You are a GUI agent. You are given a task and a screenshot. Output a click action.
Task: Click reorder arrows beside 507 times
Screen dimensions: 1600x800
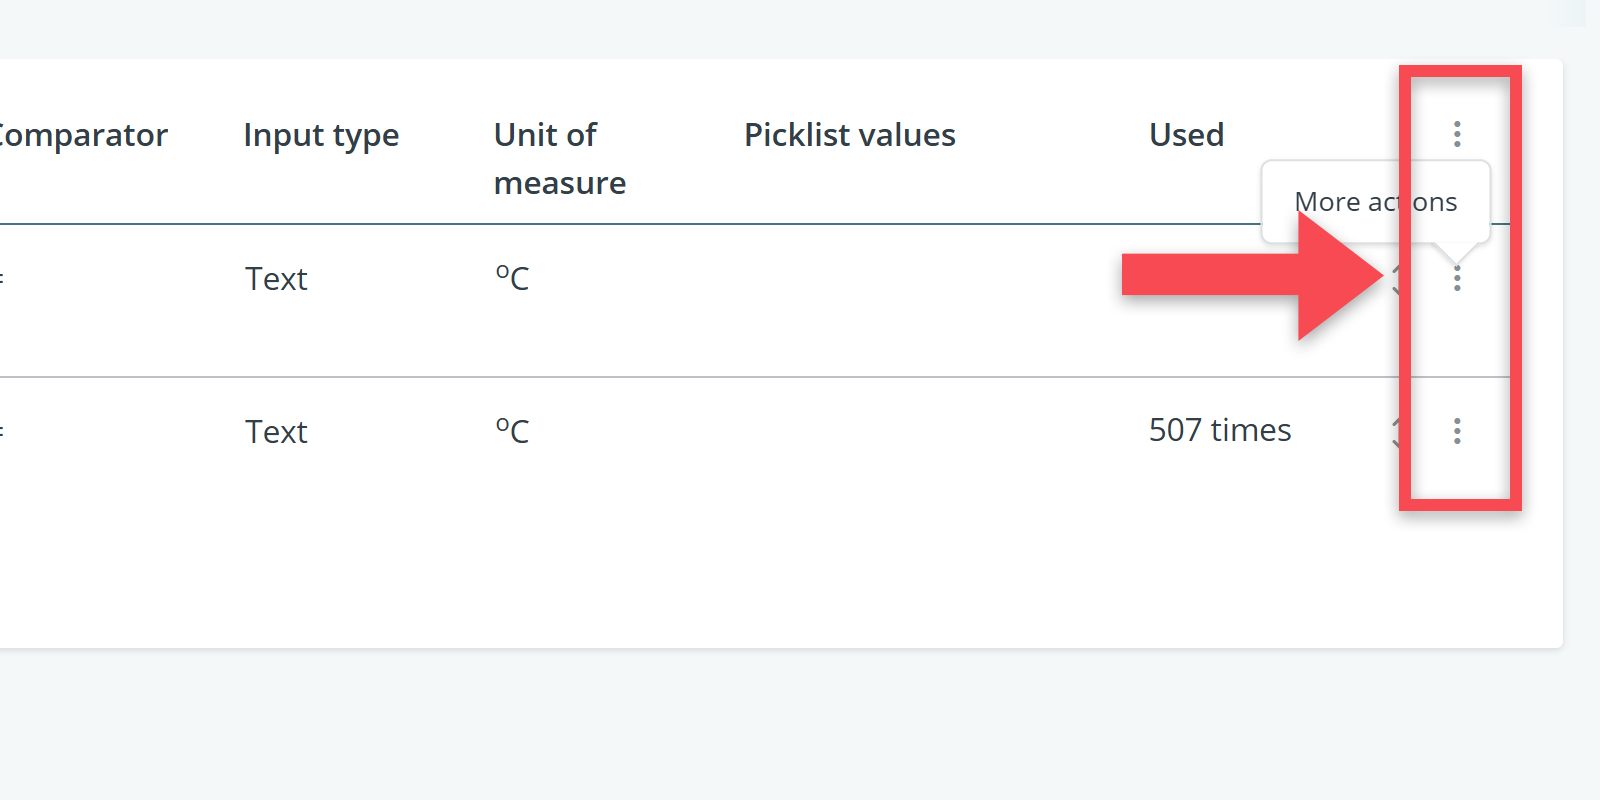pyautogui.click(x=1397, y=432)
